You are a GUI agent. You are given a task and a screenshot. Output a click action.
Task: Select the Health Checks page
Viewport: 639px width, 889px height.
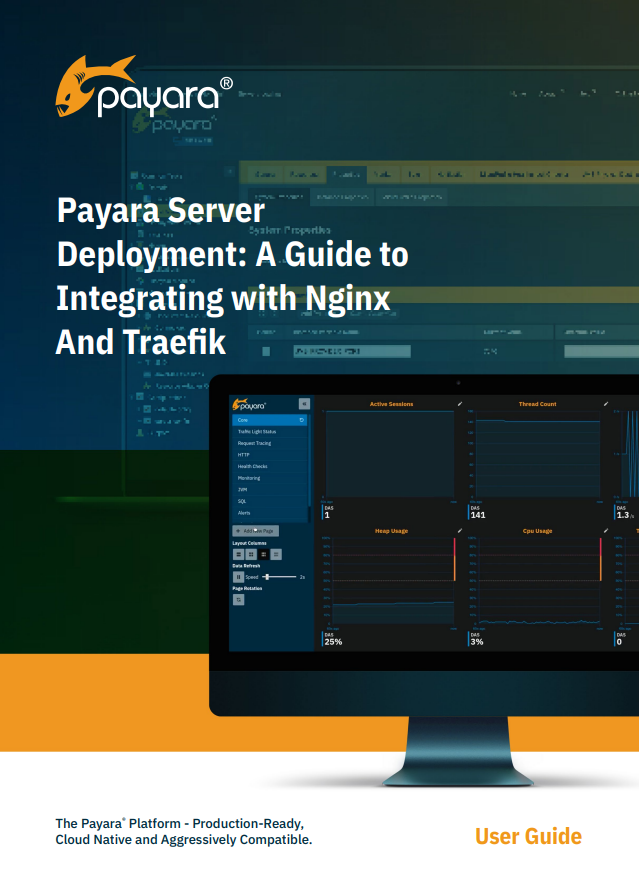[x=252, y=467]
